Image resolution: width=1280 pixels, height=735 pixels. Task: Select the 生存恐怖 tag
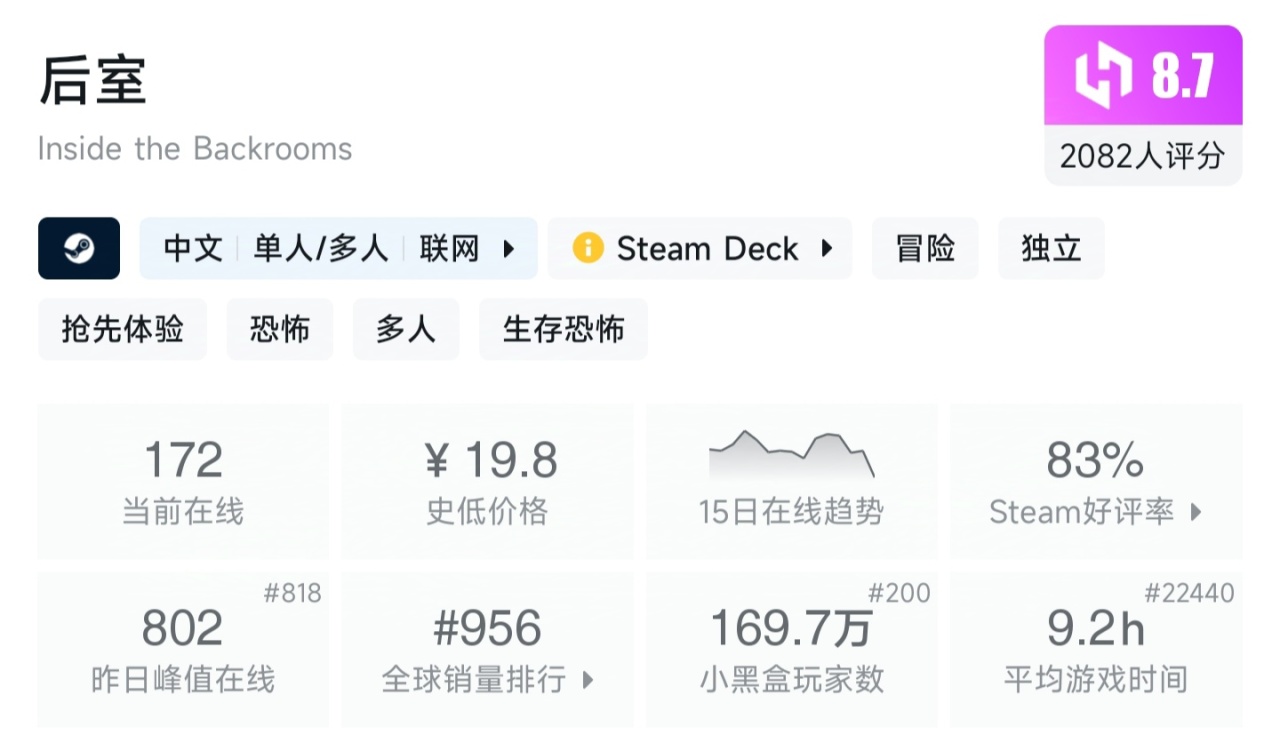point(563,329)
